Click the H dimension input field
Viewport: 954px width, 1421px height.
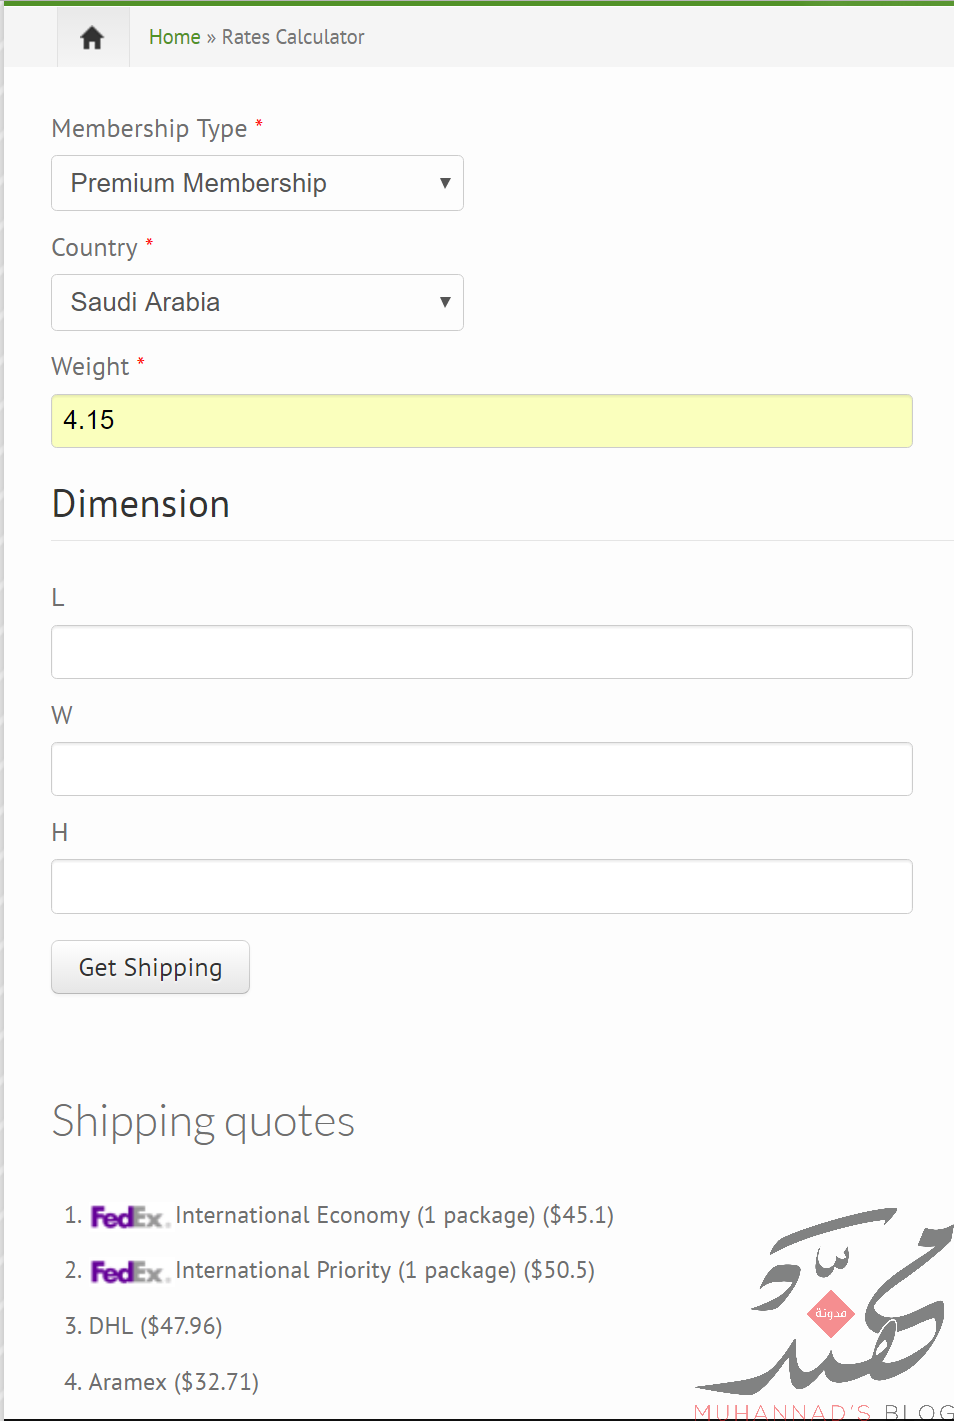coord(482,886)
